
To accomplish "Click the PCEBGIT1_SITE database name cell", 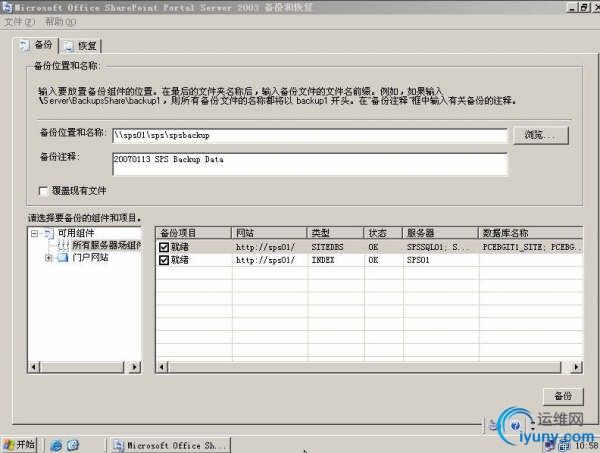I will pos(532,247).
